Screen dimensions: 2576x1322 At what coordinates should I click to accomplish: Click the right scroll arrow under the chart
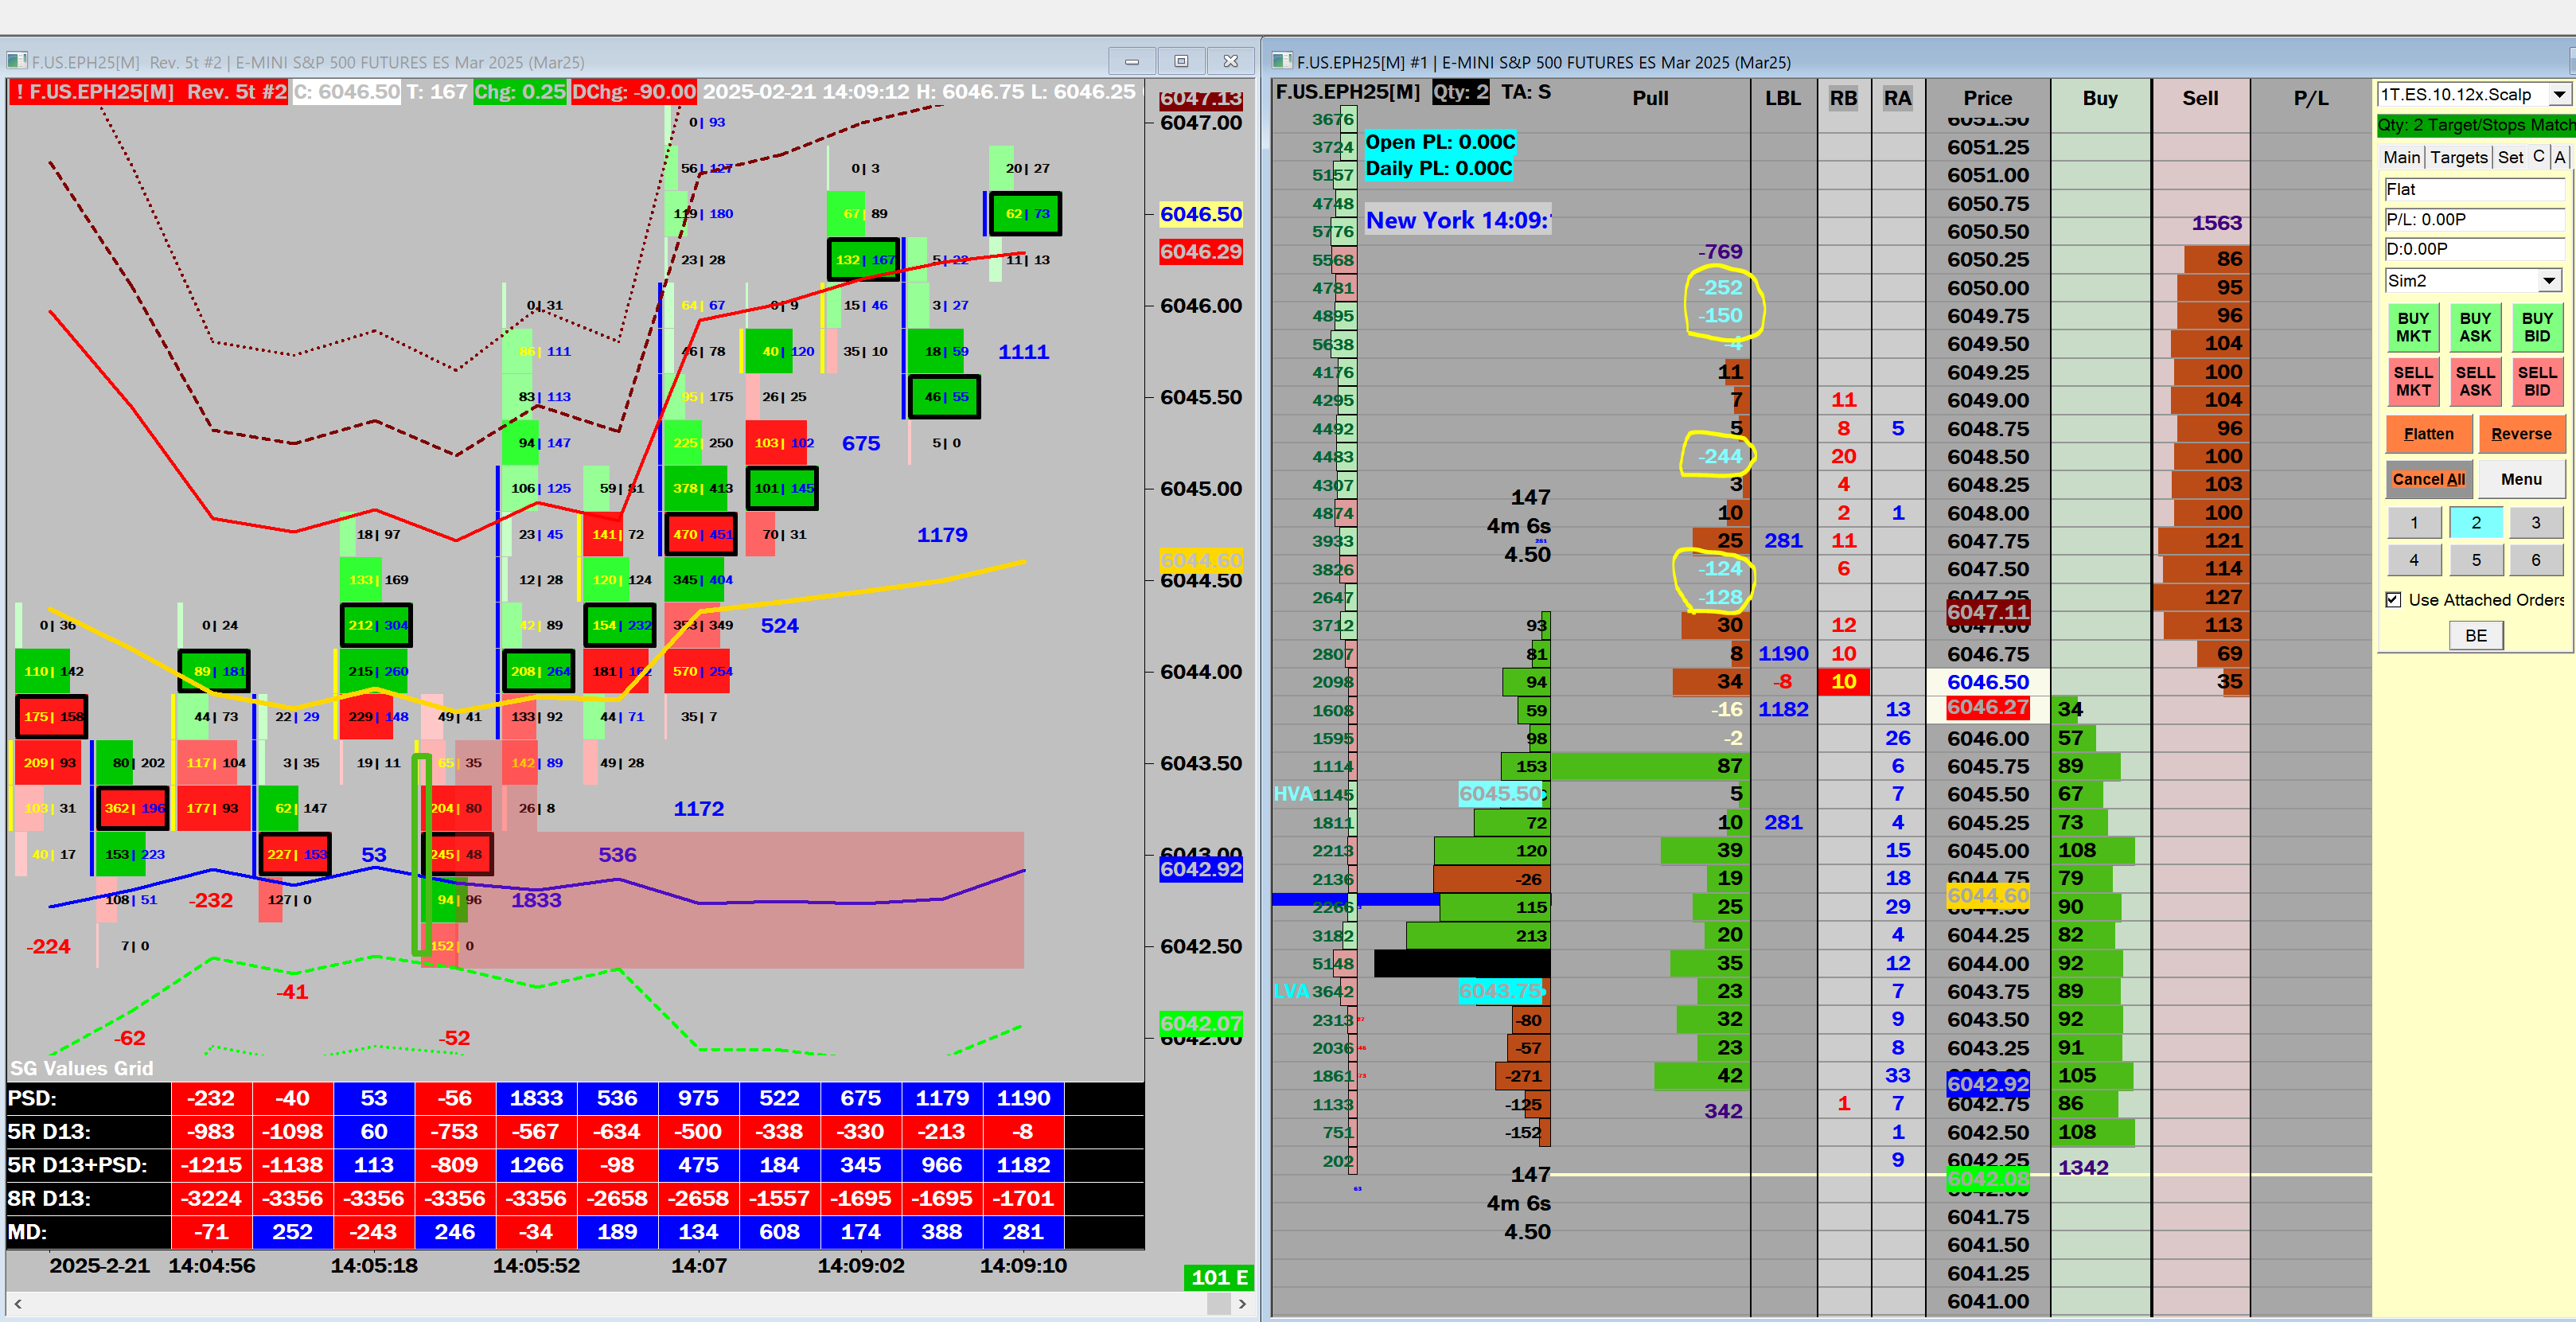[1242, 1303]
